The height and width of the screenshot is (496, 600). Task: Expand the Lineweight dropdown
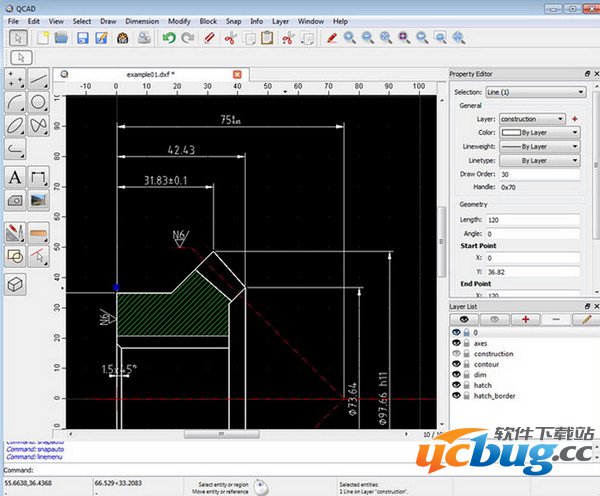click(x=538, y=146)
